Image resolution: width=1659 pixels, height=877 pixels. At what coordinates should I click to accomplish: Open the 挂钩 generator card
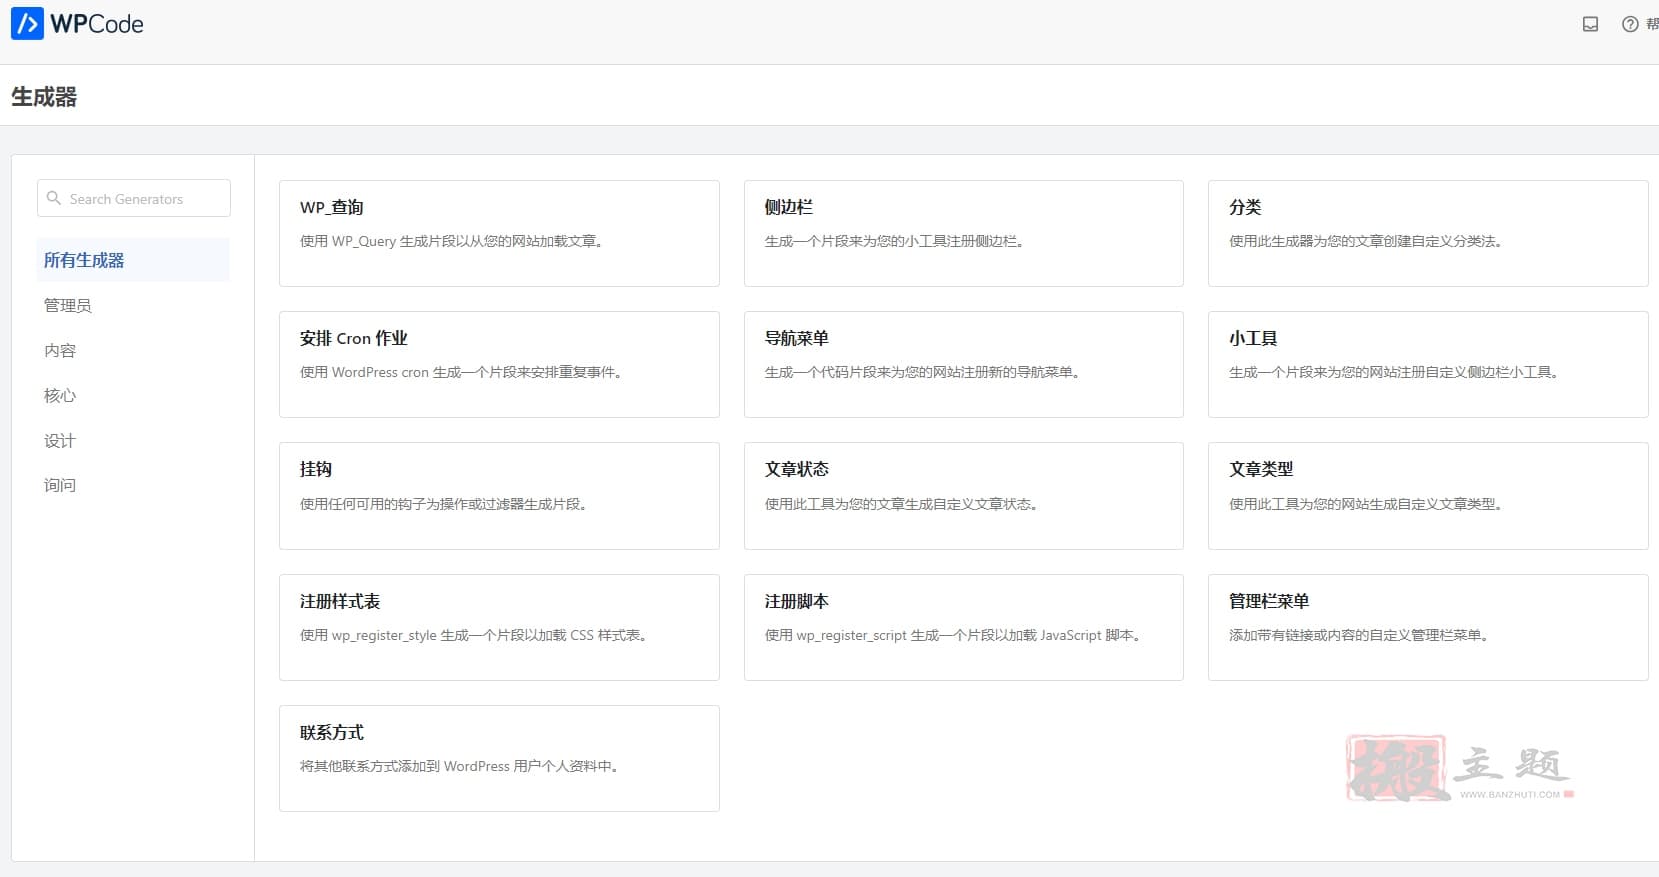click(x=499, y=496)
